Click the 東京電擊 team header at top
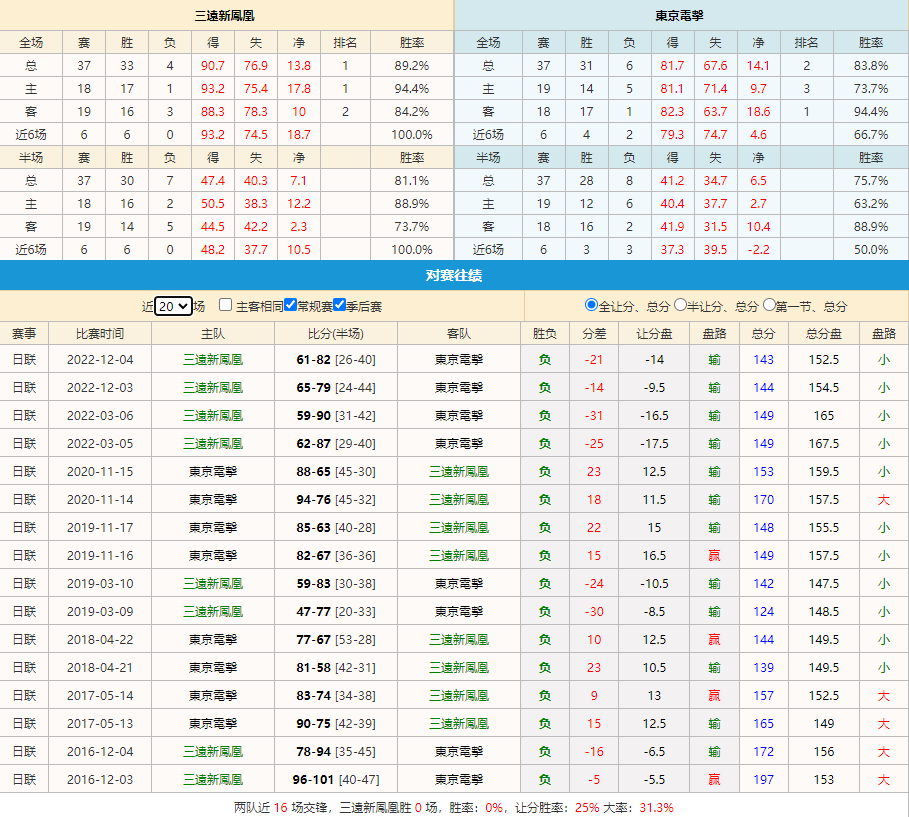Image resolution: width=909 pixels, height=817 pixels. (679, 16)
